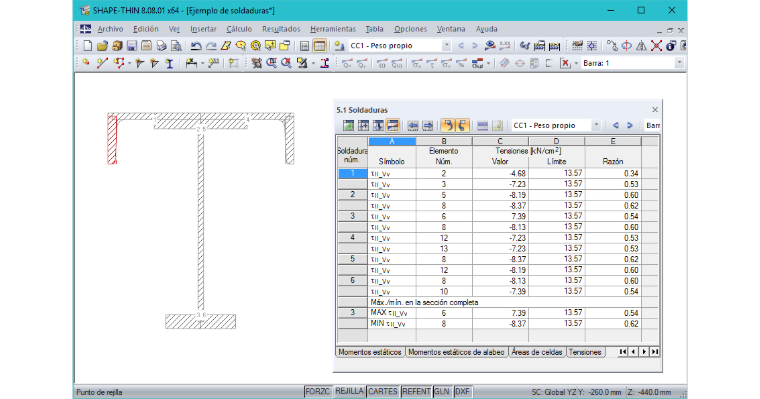The image size is (760, 399).
Task: Click the red X delete icon in top toolbar
Action: (656, 46)
